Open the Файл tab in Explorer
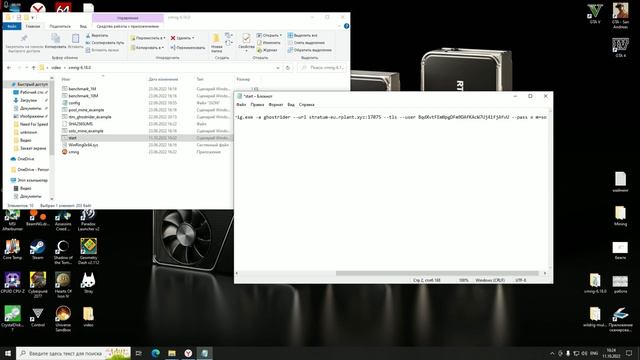 [12, 26]
